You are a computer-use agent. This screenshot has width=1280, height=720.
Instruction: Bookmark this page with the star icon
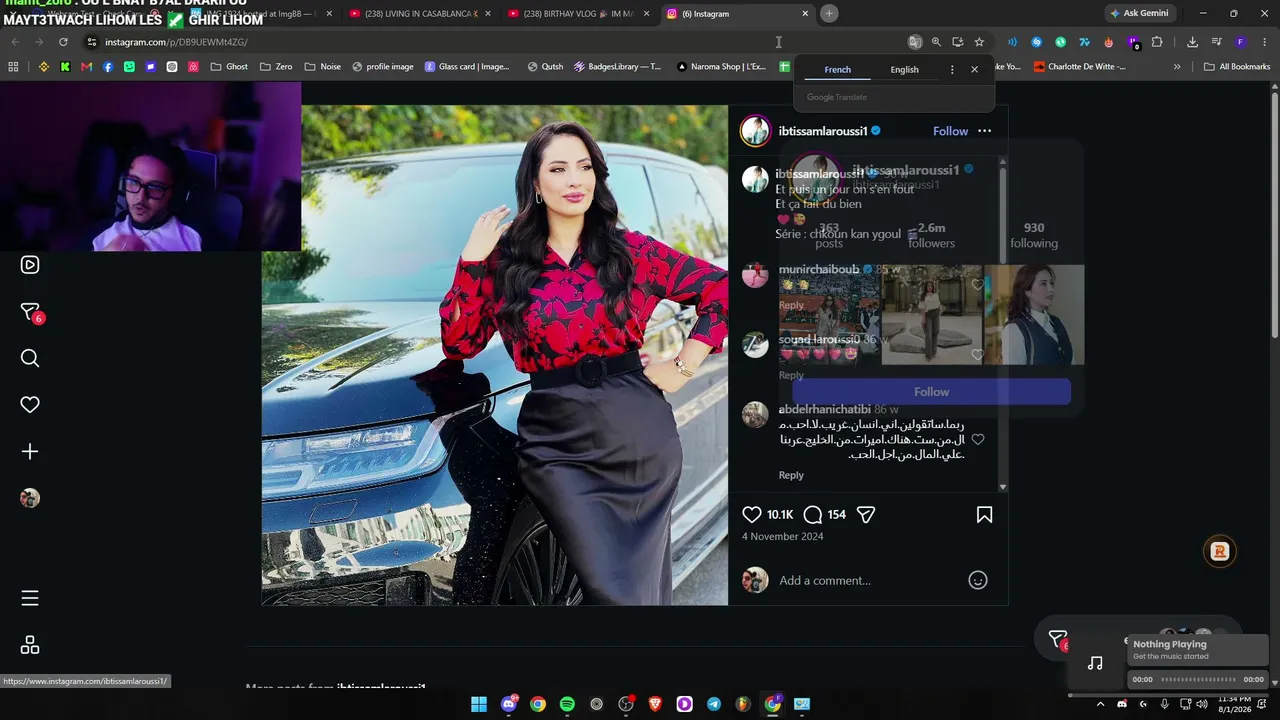coord(979,42)
